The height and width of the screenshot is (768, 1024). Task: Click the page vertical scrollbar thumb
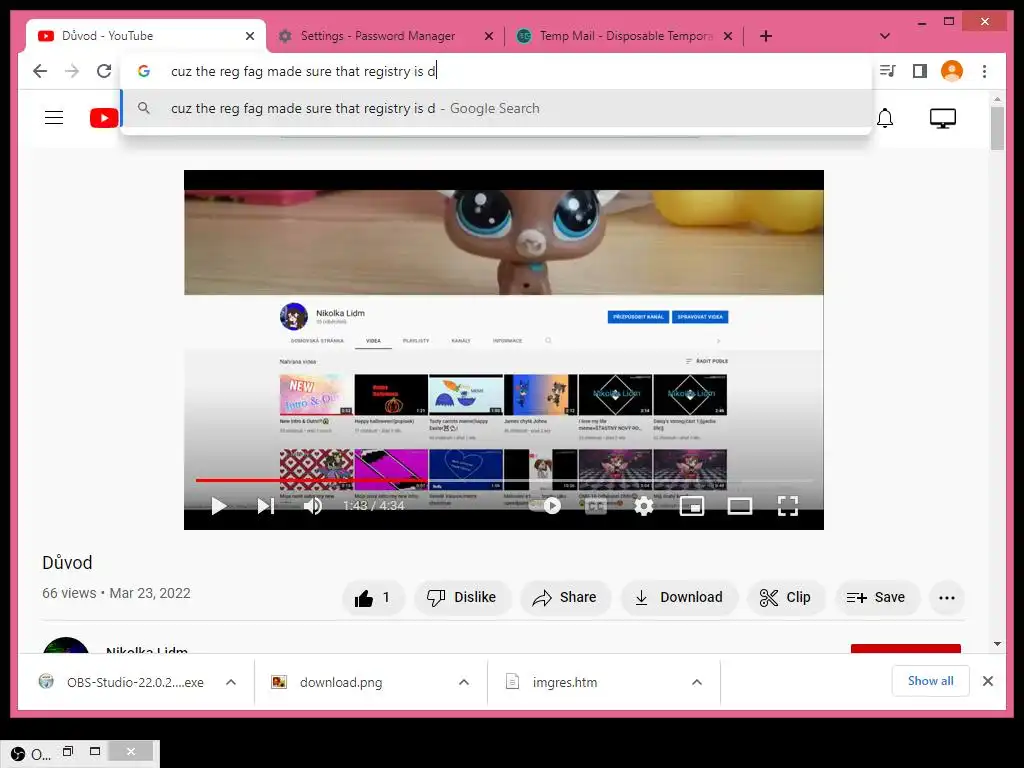pyautogui.click(x=997, y=128)
